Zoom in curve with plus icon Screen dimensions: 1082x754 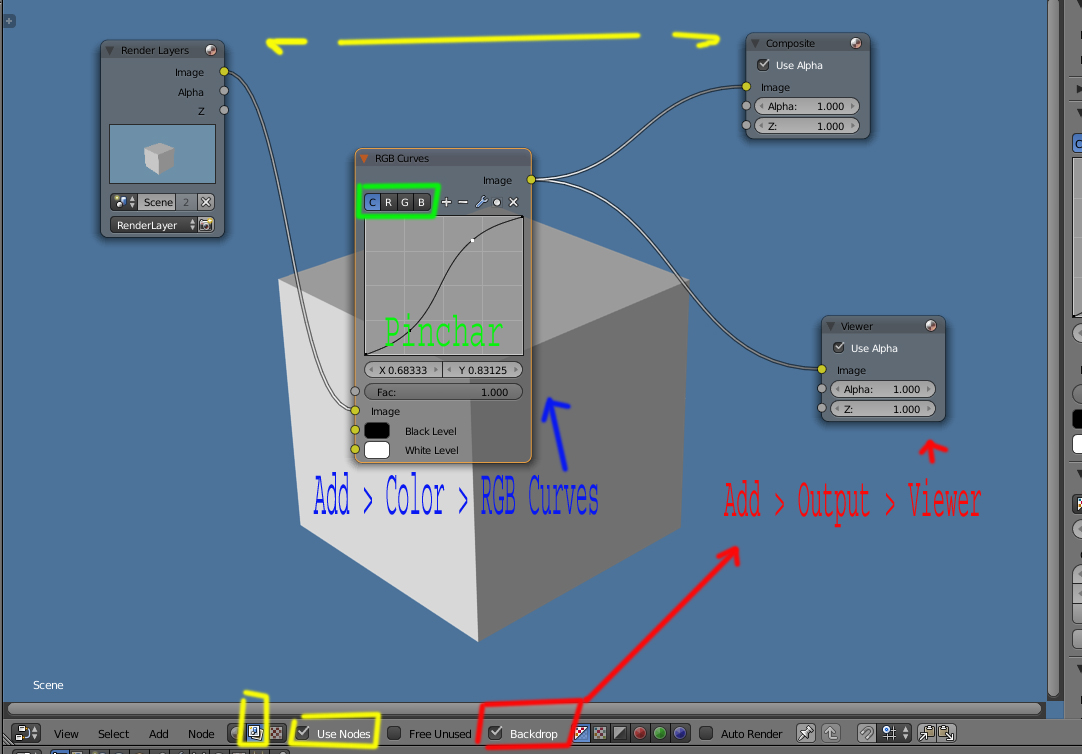(446, 202)
